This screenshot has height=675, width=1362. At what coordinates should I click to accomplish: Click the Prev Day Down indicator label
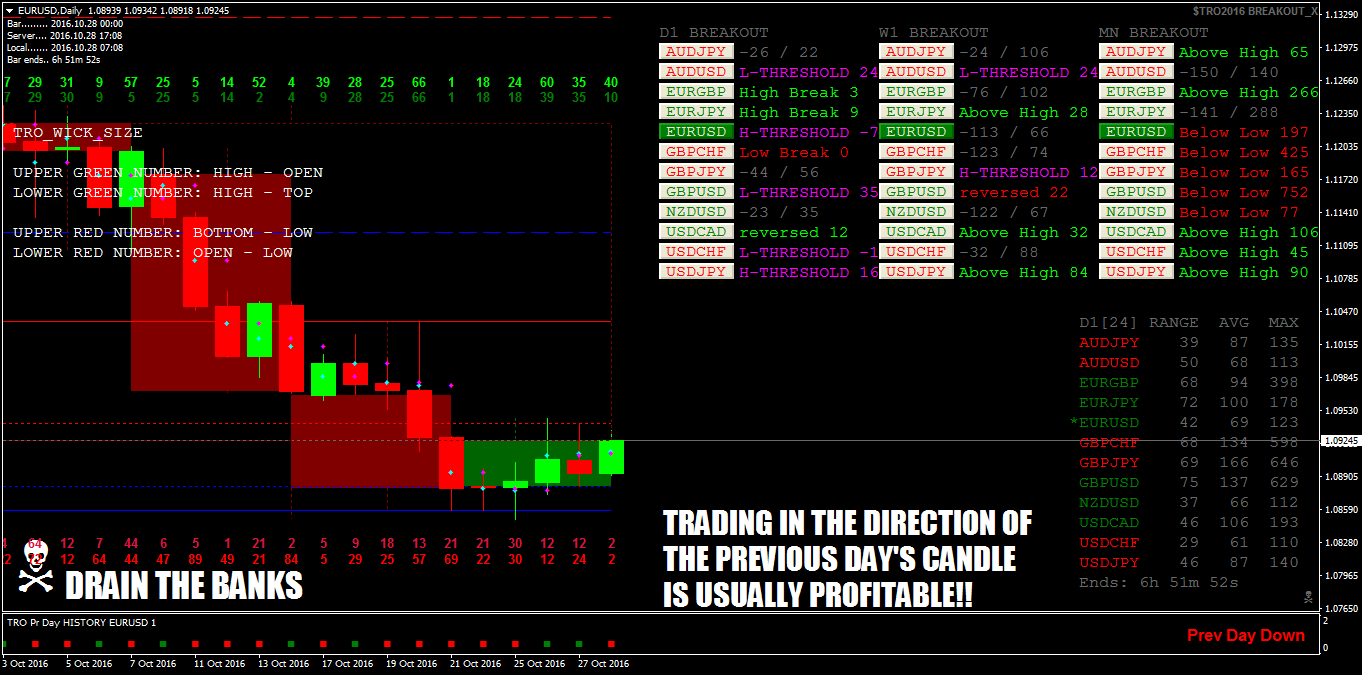(1245, 634)
